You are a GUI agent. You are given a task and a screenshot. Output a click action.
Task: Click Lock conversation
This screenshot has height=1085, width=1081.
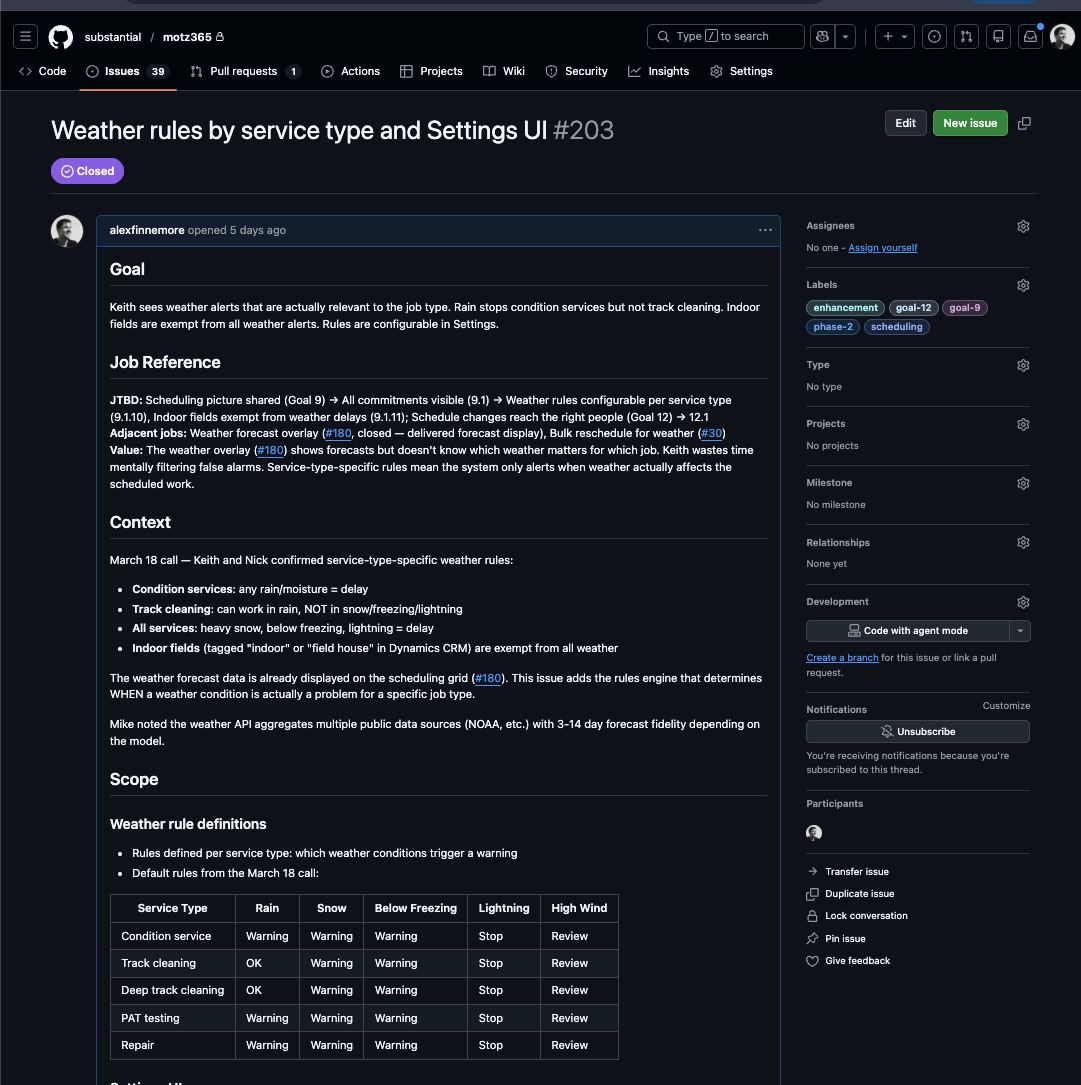[857, 915]
